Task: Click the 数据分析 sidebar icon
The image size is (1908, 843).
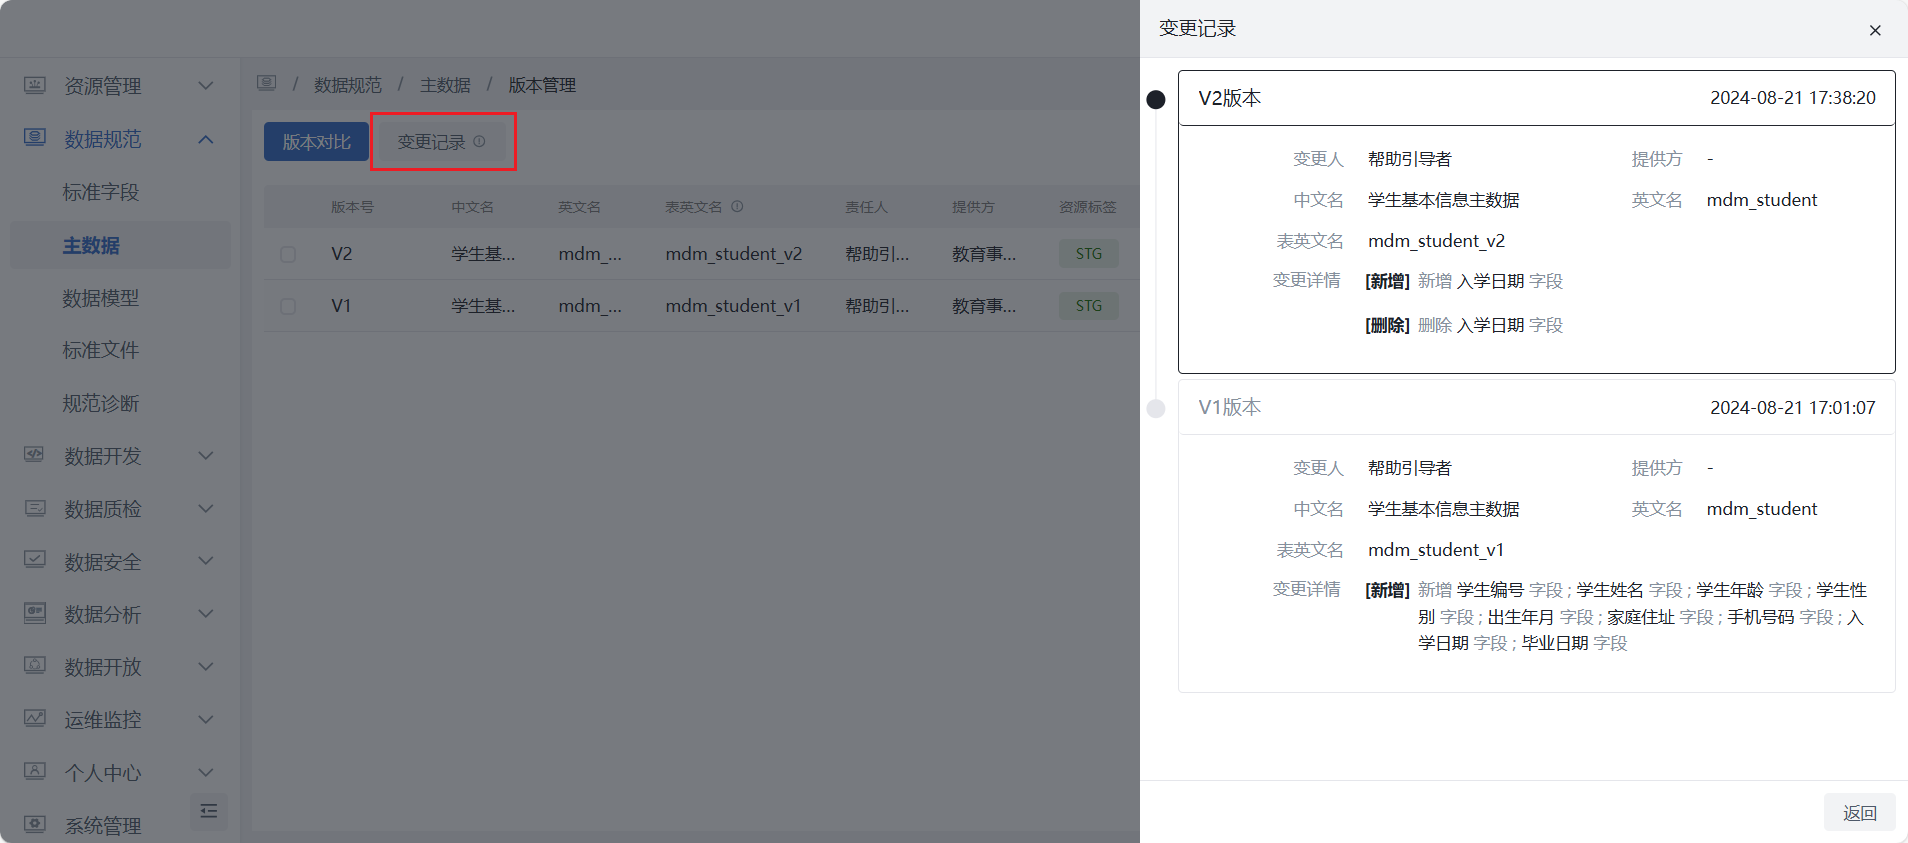Action: [35, 613]
